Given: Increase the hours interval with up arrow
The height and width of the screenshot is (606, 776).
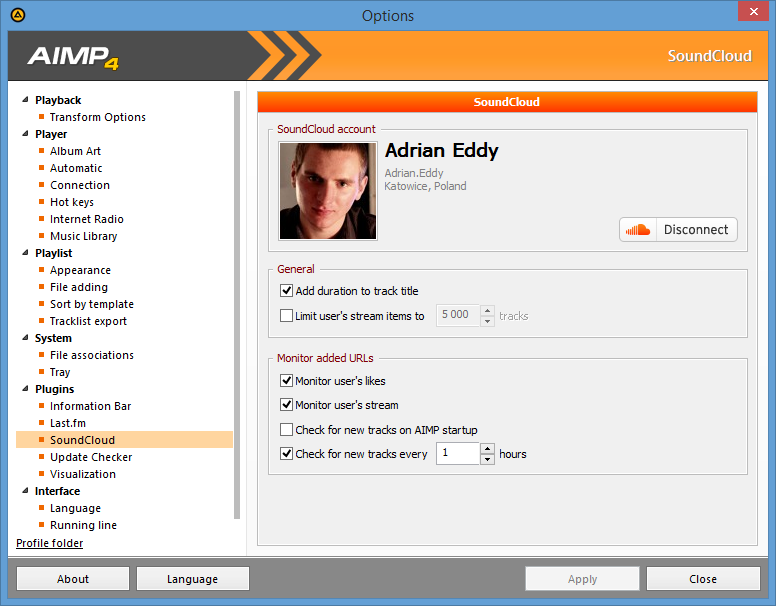Looking at the screenshot, I should [x=487, y=448].
